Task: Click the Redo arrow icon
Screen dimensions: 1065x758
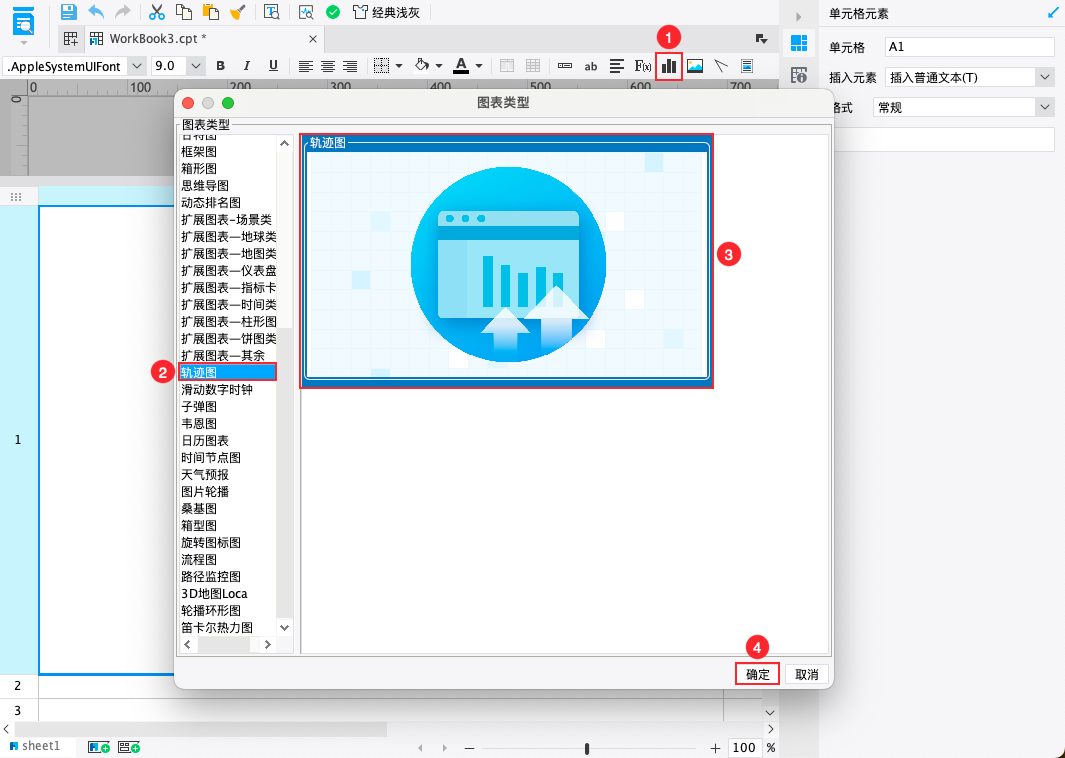Action: (122, 12)
